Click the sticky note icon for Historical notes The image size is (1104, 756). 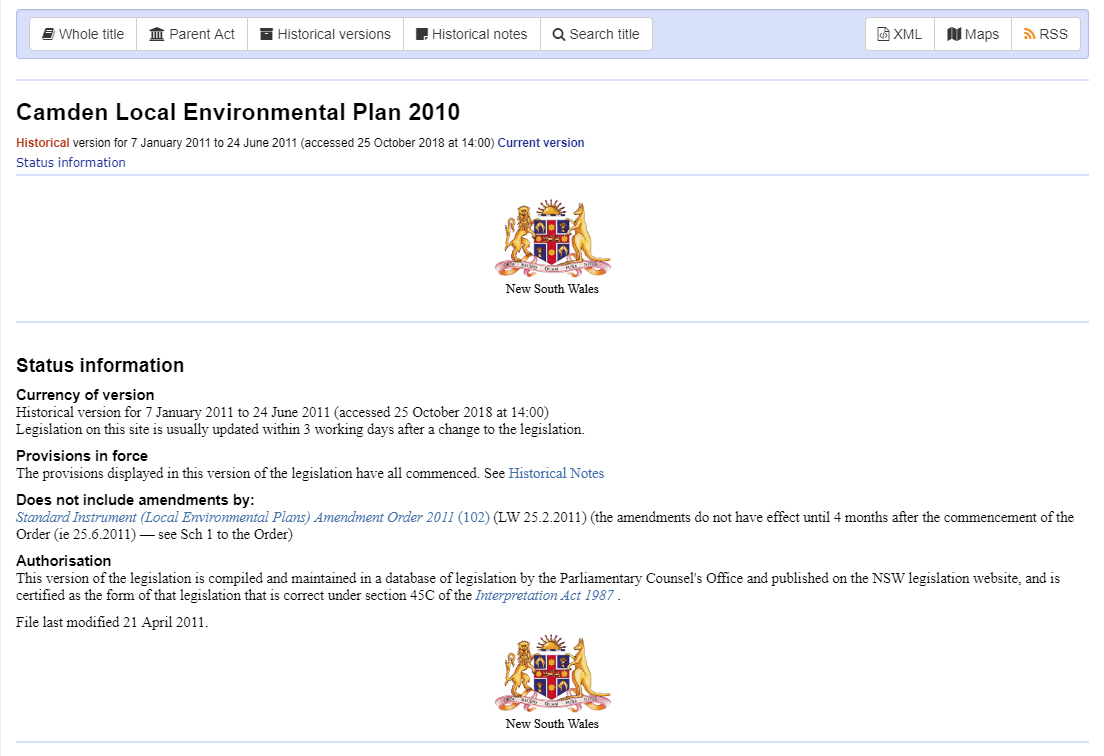422,34
